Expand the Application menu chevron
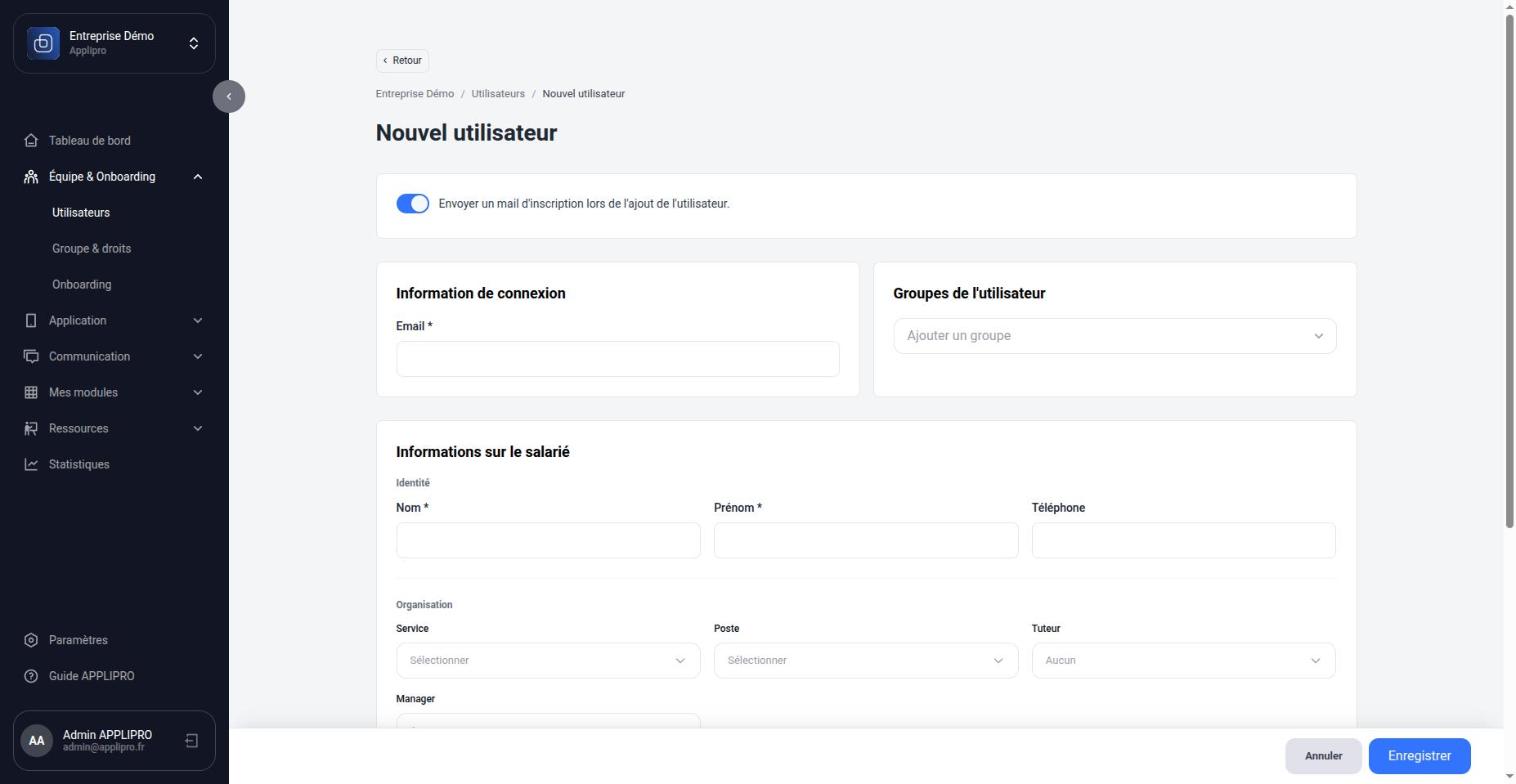This screenshot has width=1516, height=784. coord(197,321)
